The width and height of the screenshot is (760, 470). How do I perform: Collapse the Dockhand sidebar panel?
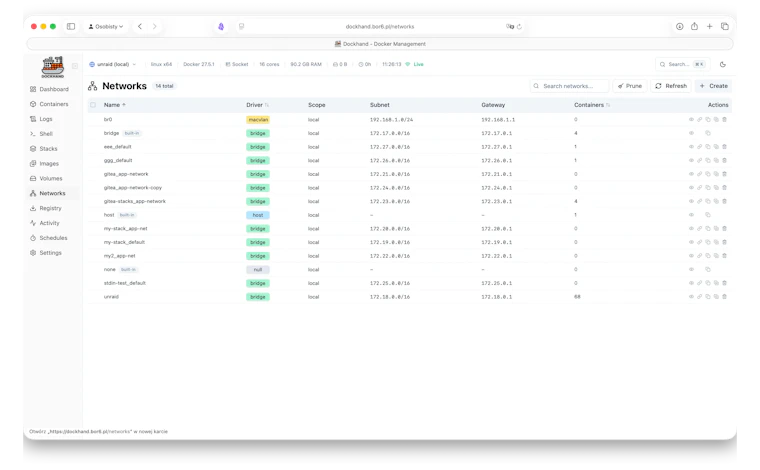click(75, 66)
